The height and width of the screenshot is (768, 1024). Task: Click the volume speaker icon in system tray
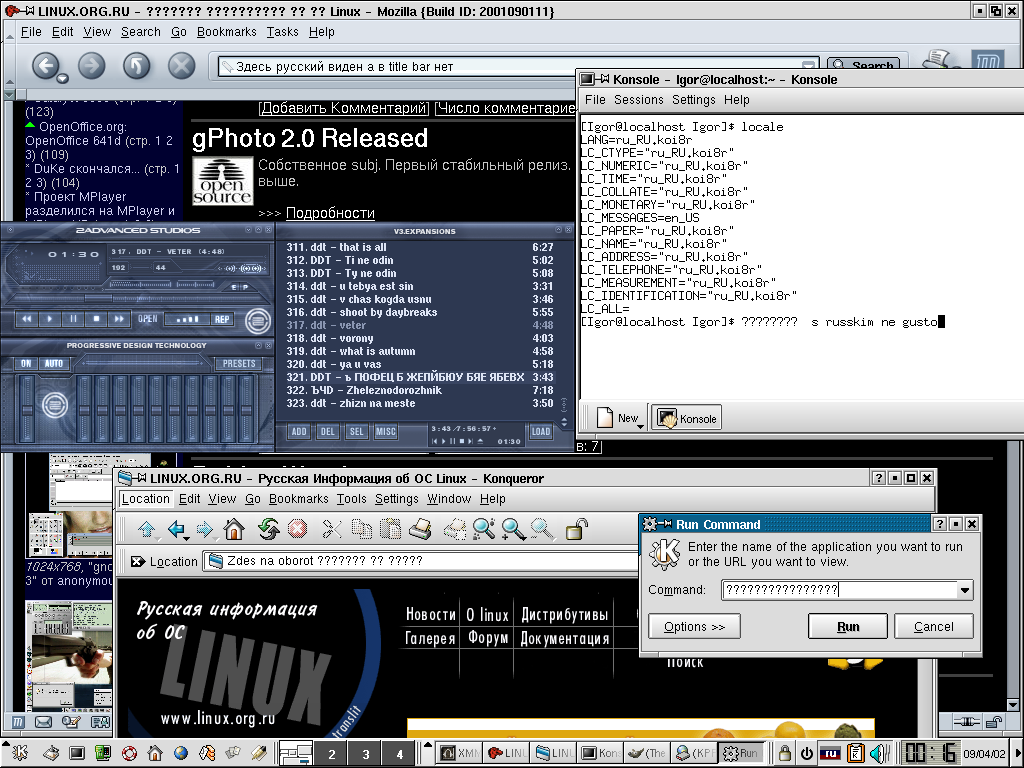pos(877,753)
